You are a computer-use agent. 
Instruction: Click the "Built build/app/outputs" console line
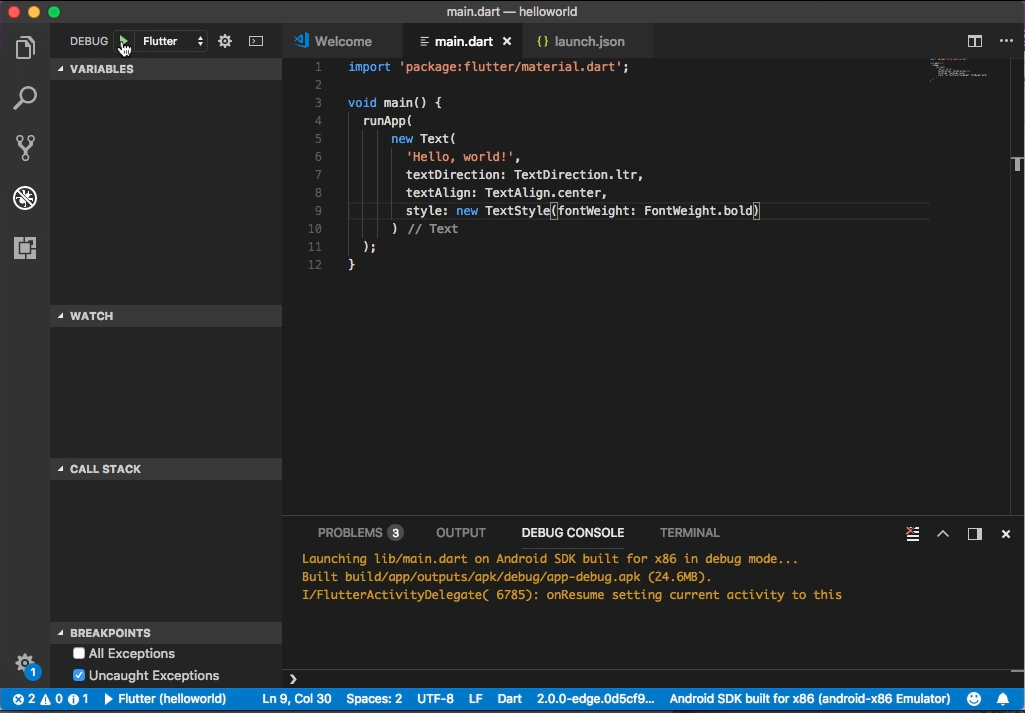(x=507, y=577)
